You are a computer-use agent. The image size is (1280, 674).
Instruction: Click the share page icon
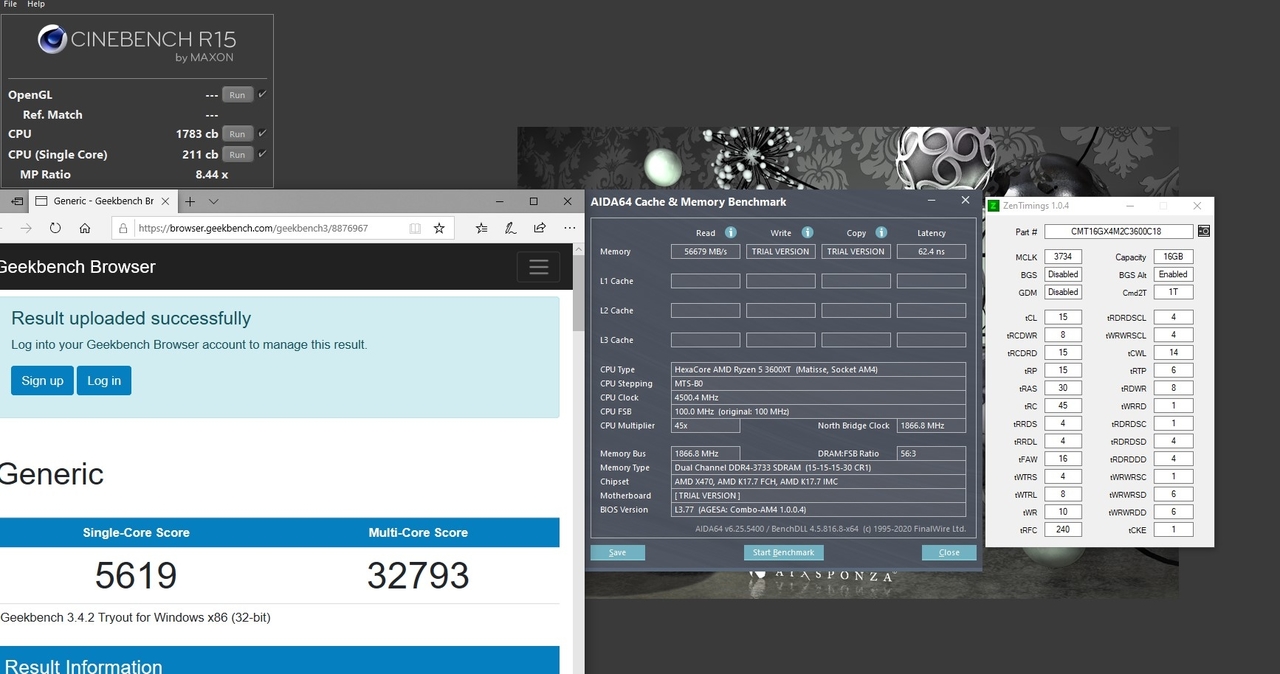(540, 228)
